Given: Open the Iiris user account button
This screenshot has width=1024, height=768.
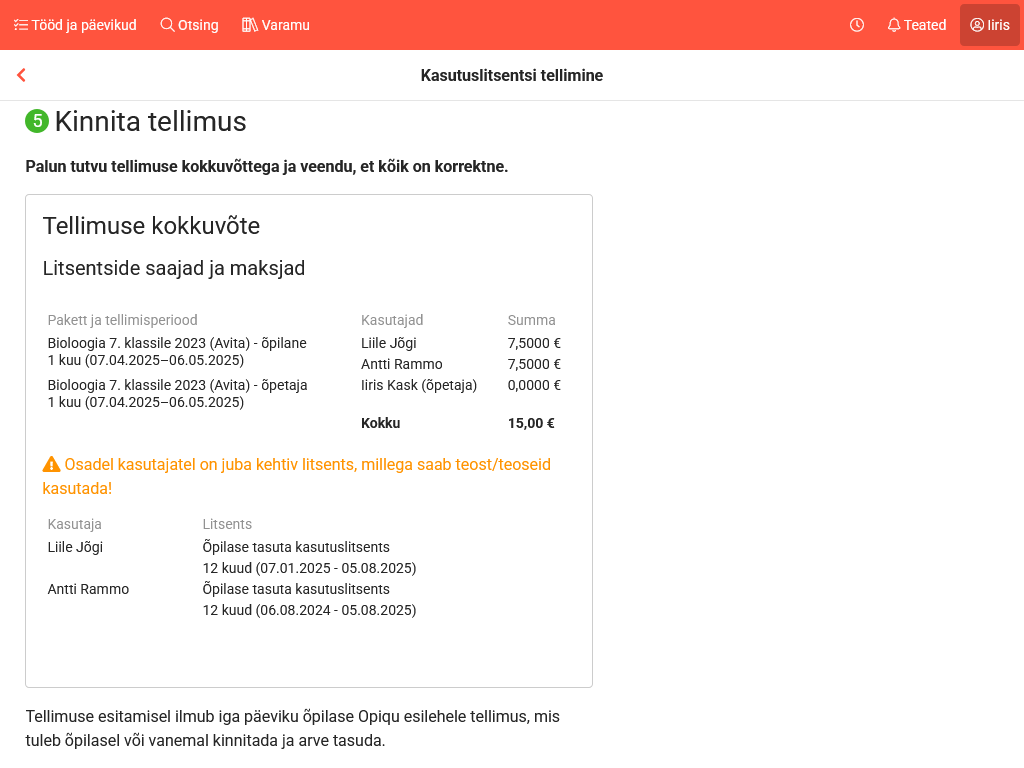Looking at the screenshot, I should pos(998,25).
